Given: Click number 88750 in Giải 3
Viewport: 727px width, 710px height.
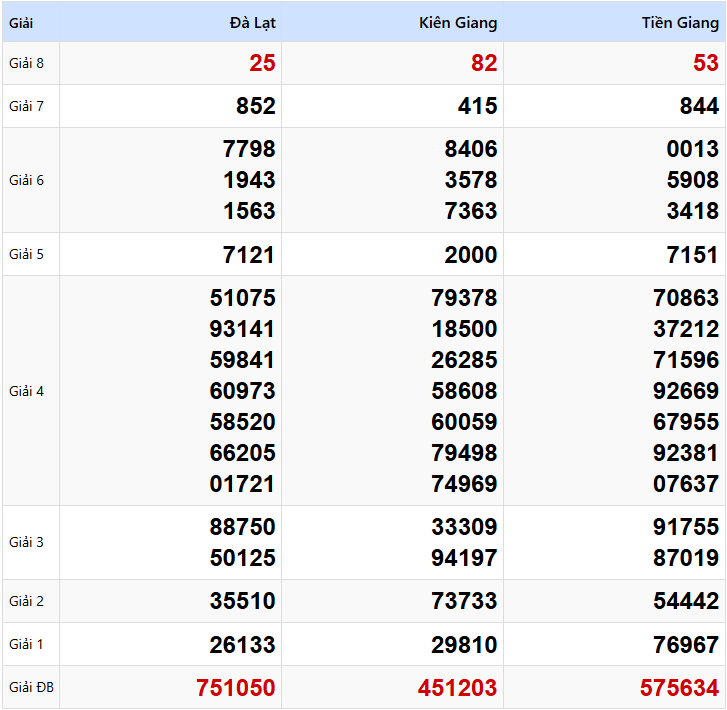Looking at the screenshot, I should (x=242, y=527).
